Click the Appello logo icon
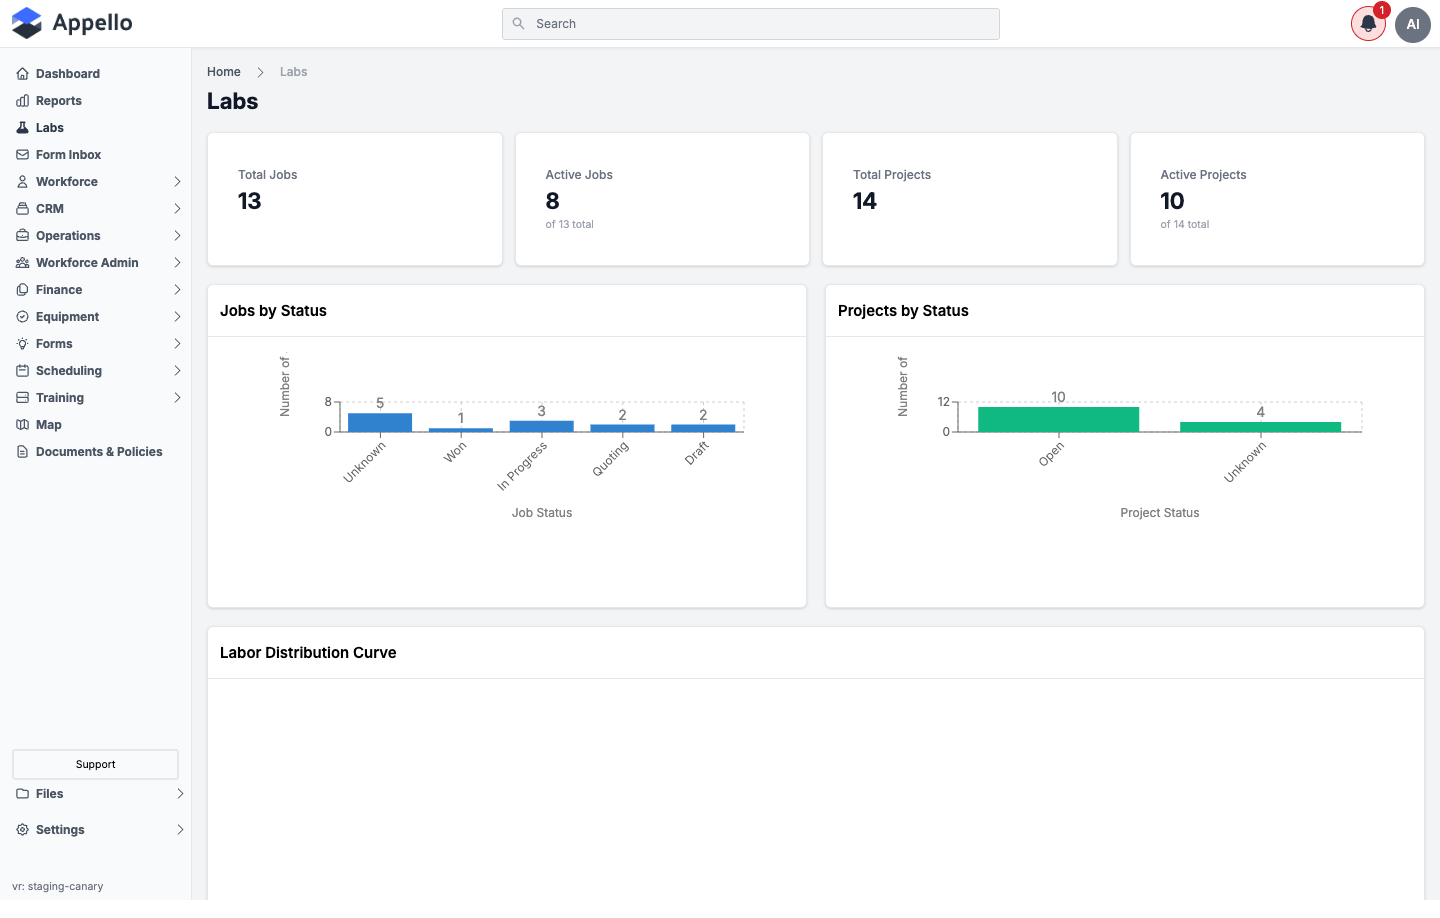Screen dimensions: 1440x918 tap(26, 23)
